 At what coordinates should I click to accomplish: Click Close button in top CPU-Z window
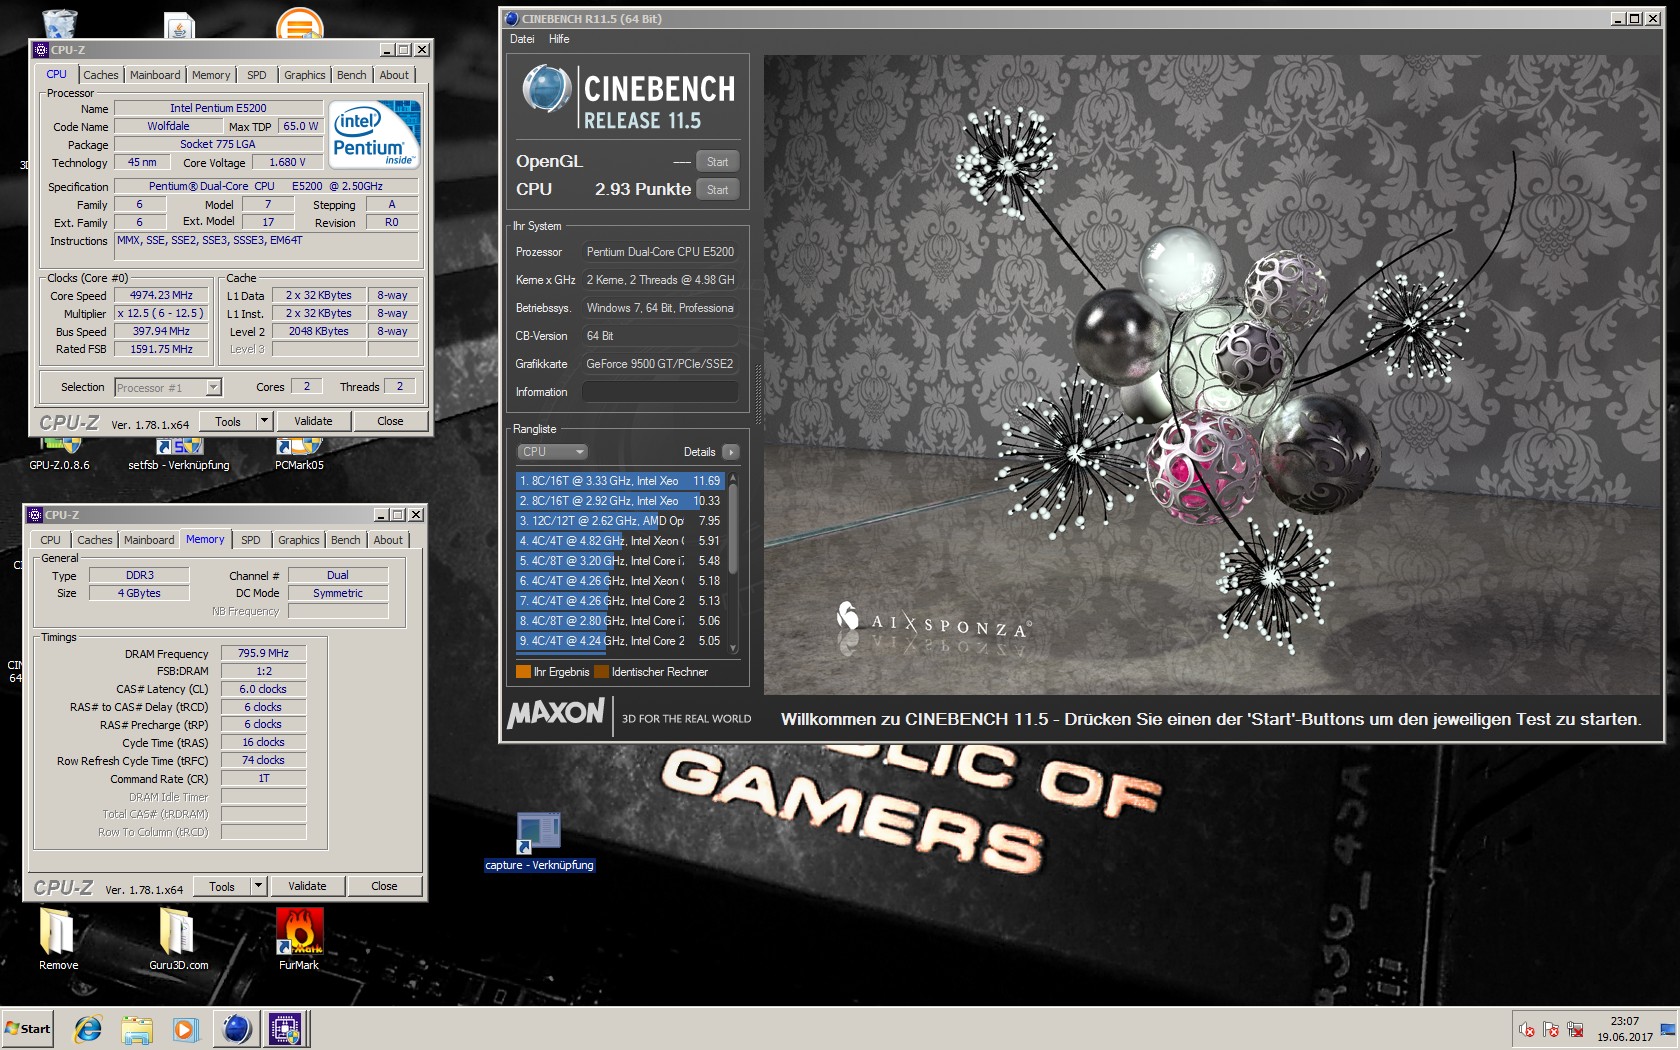[x=390, y=422]
